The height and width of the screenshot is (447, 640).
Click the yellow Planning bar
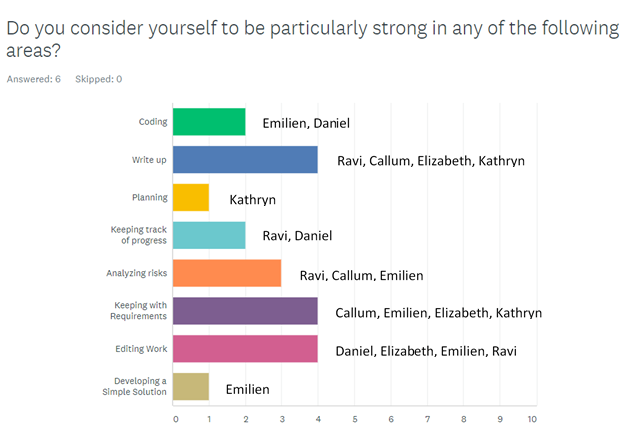tap(191, 197)
